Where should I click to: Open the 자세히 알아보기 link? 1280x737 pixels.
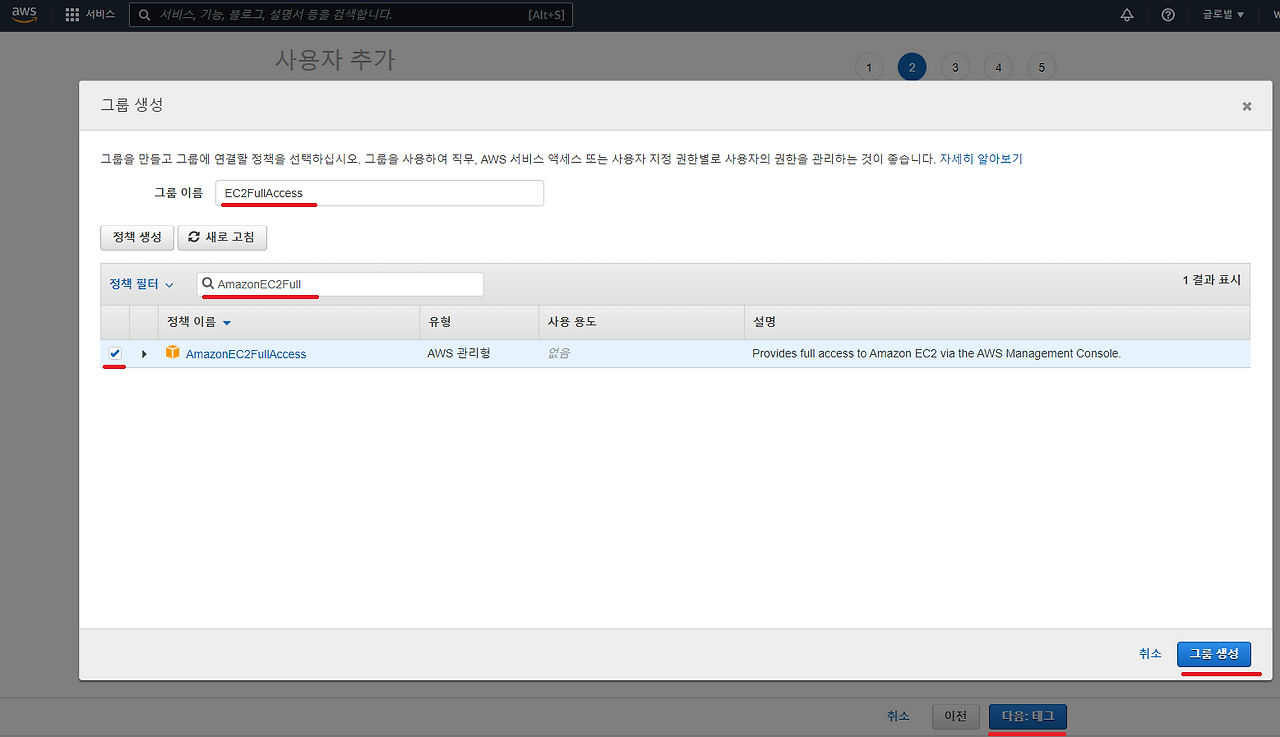[980, 159]
